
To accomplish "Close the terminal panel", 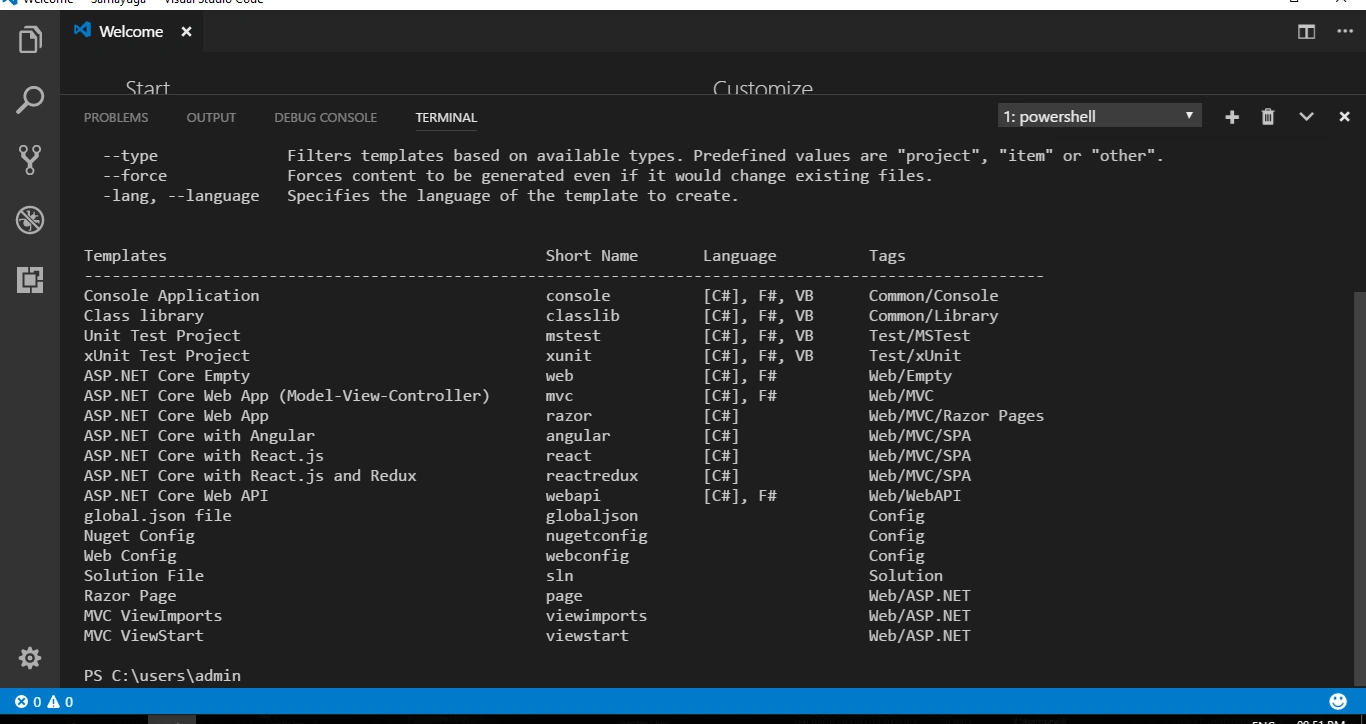I will (x=1344, y=117).
